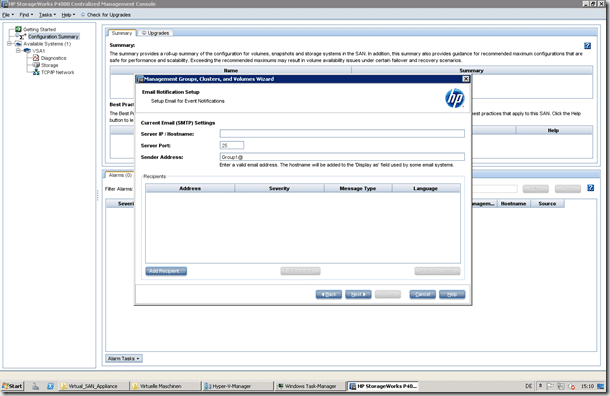Select Configuration Summary in the tree
This screenshot has height=396, width=610.
click(x=53, y=36)
